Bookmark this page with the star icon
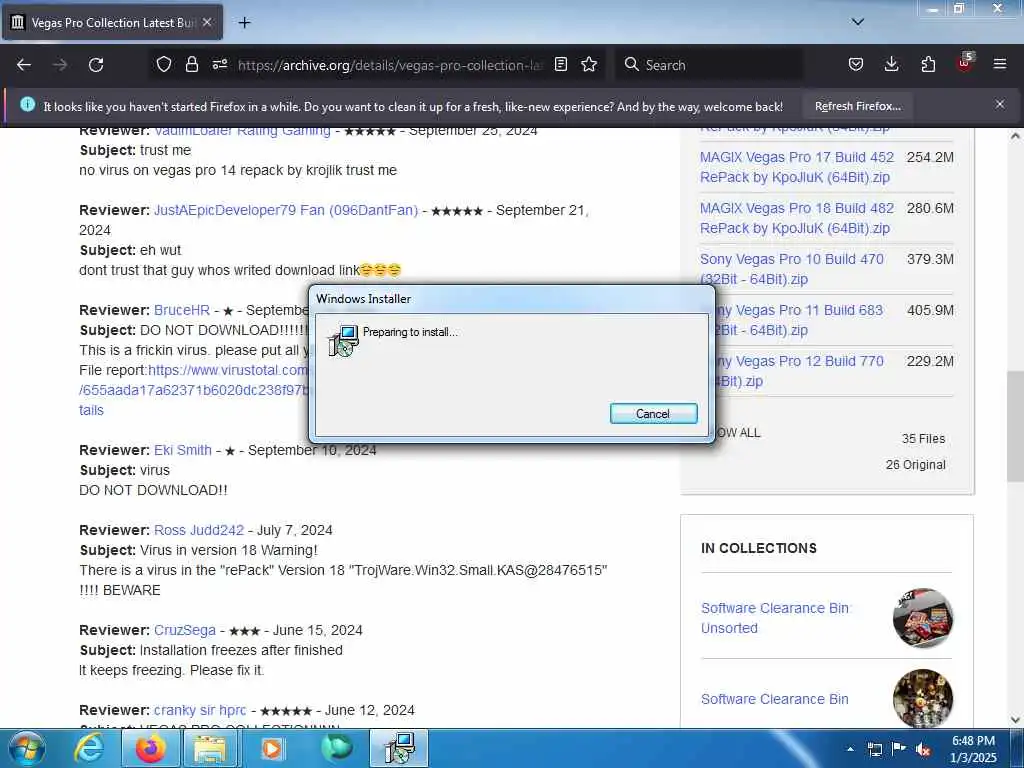Viewport: 1024px width, 768px height. tap(589, 65)
